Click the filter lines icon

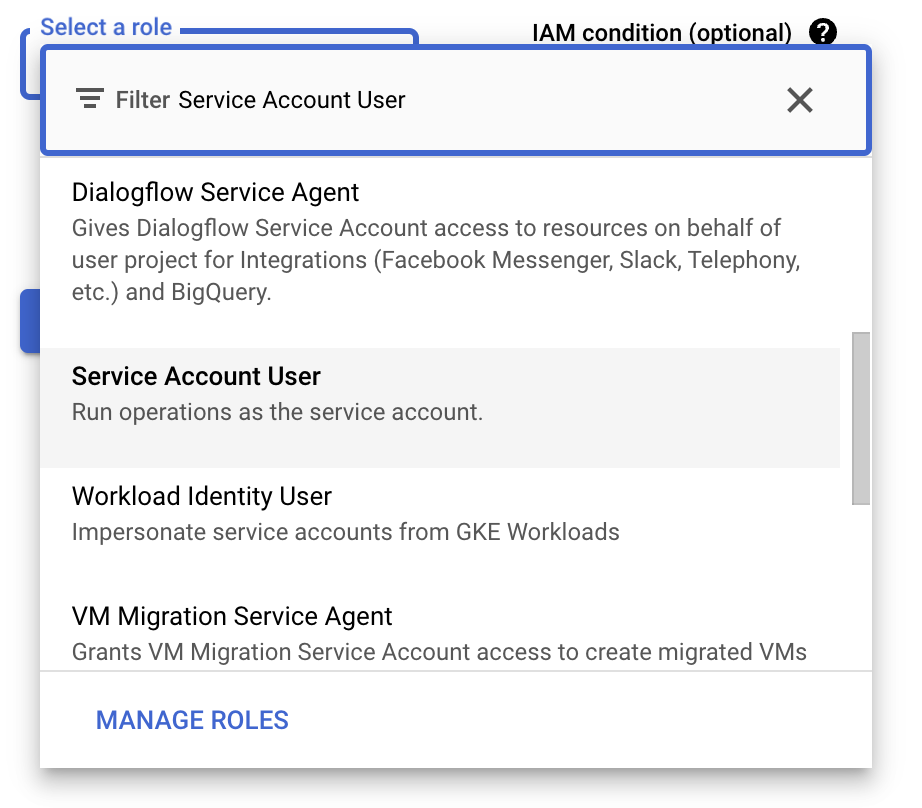(x=90, y=98)
